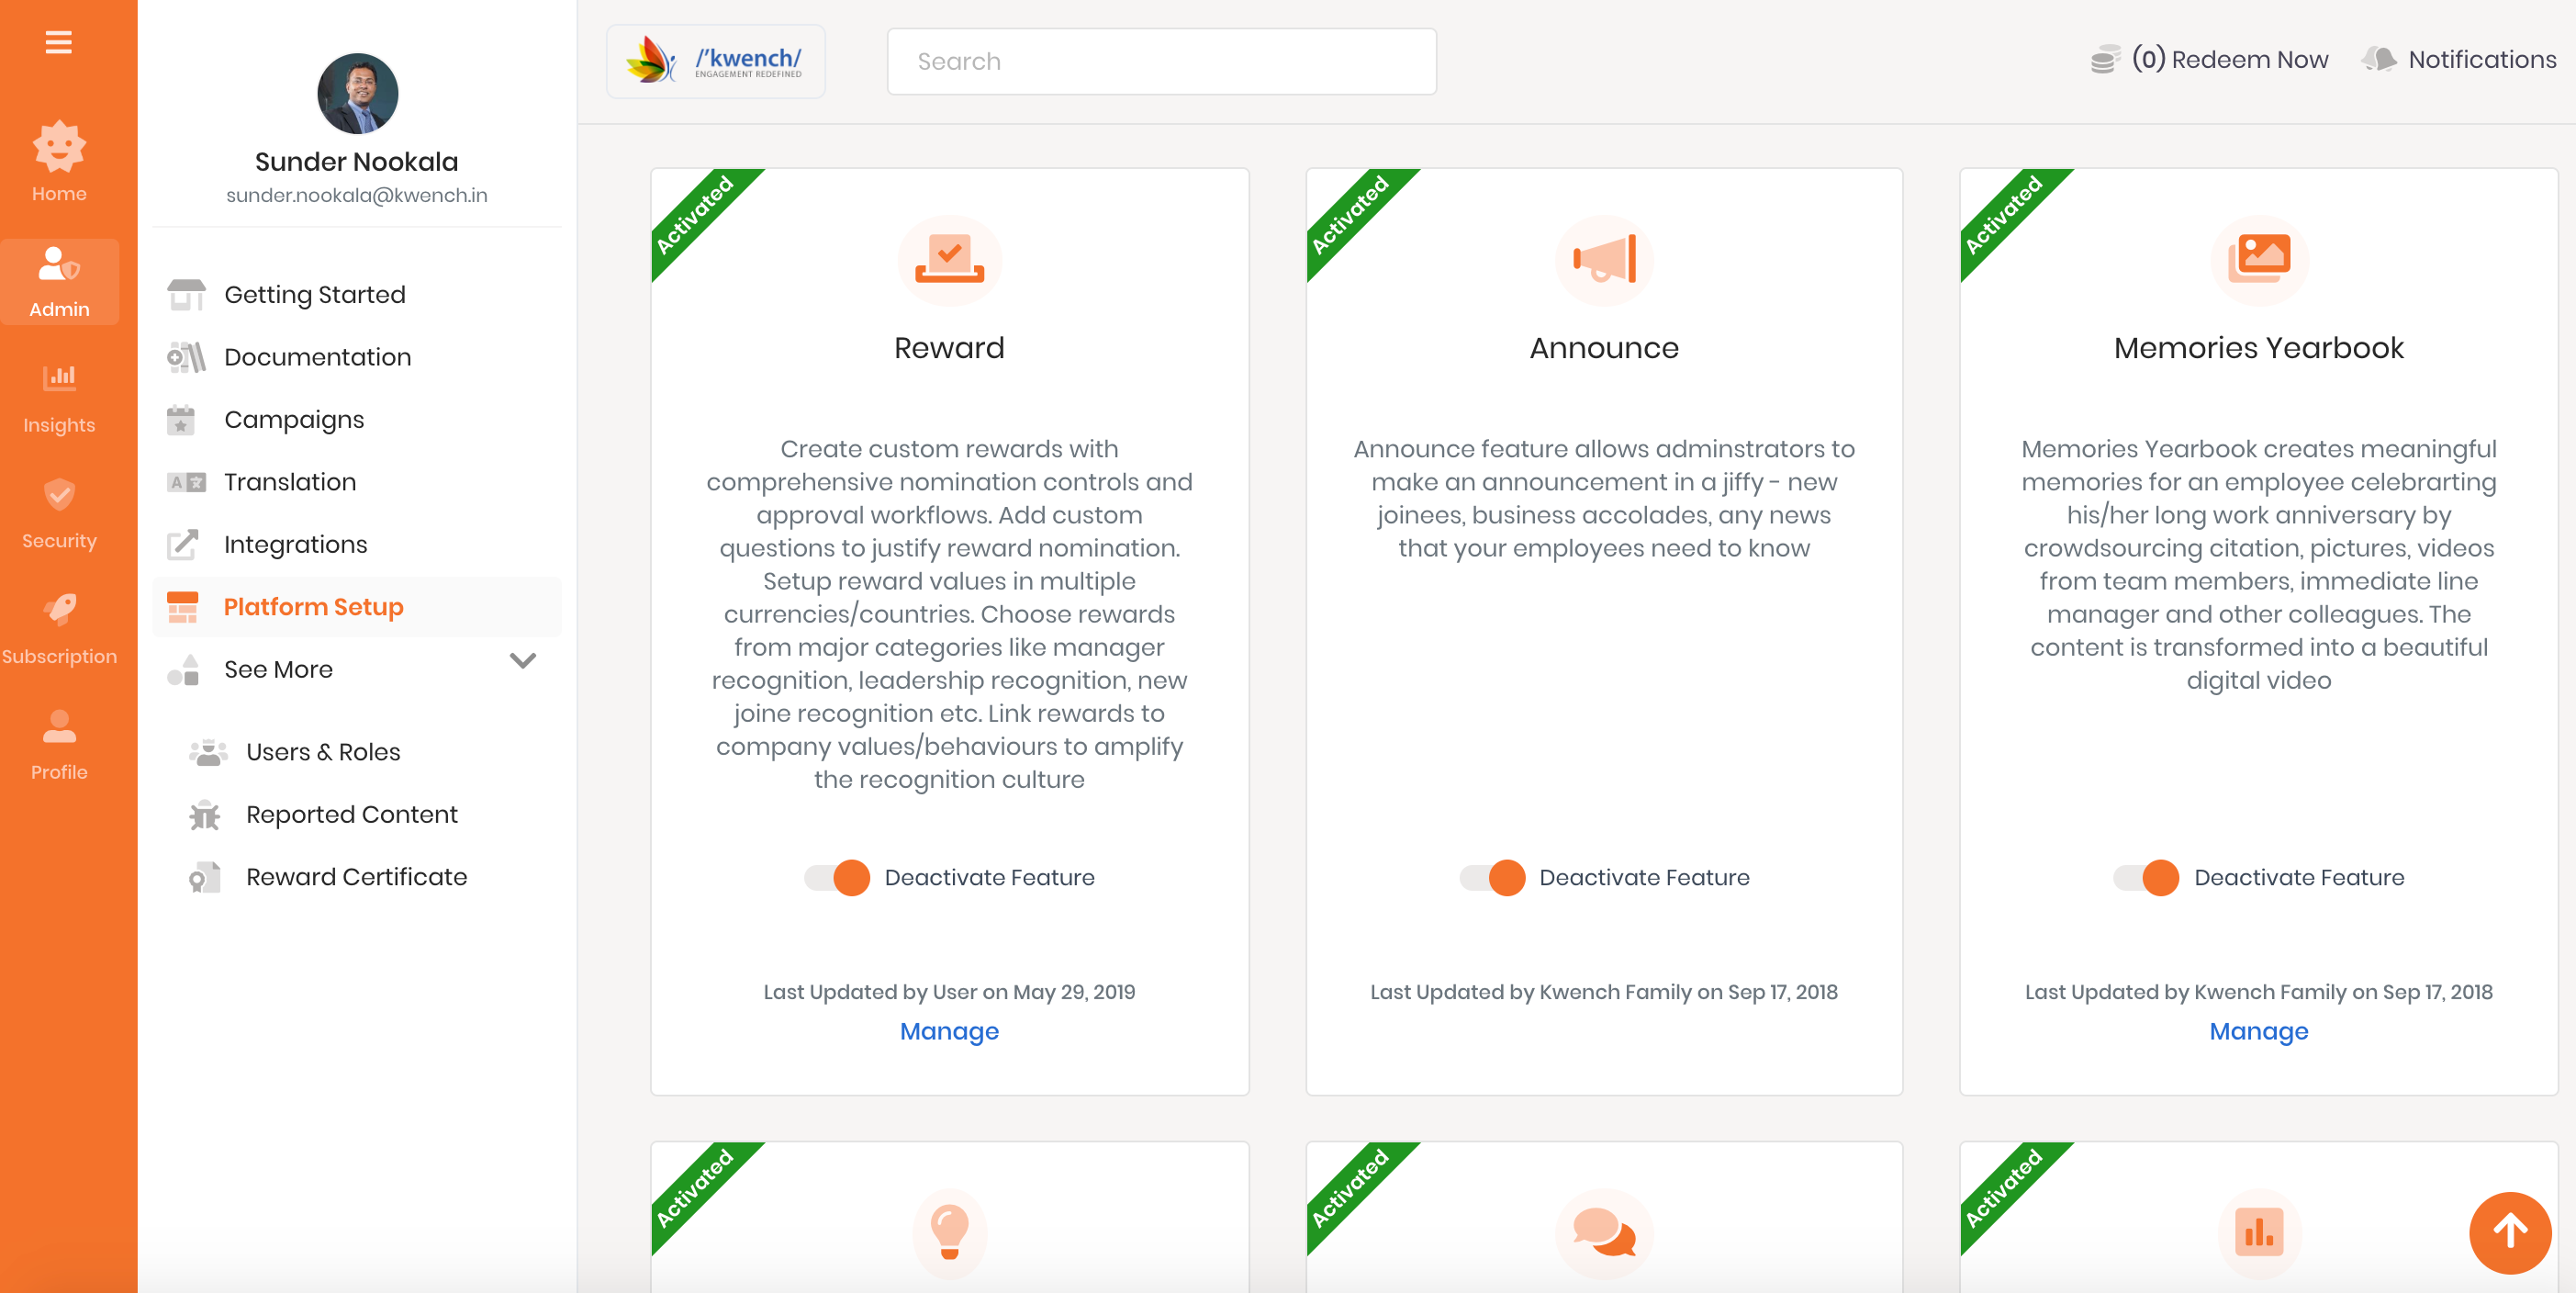This screenshot has width=2576, height=1293.
Task: Open the Campaigns menu item
Action: pyautogui.click(x=294, y=420)
